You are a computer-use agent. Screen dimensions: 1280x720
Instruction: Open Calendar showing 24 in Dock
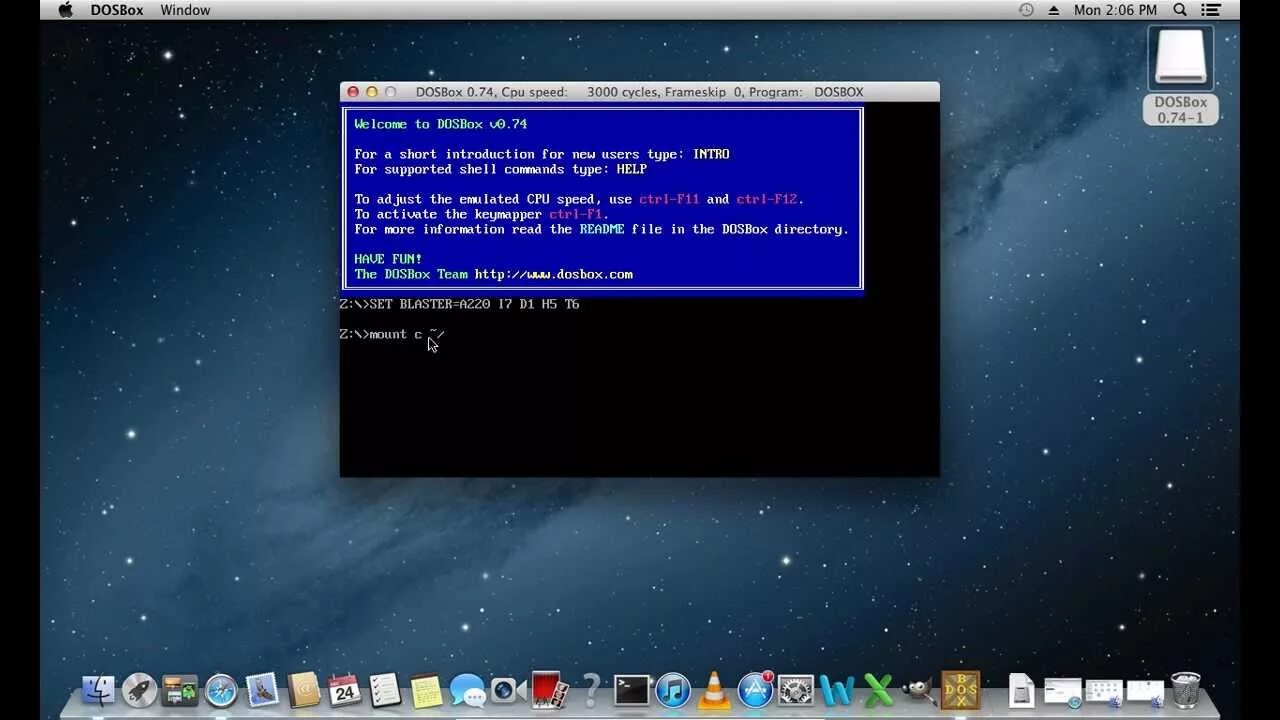click(345, 690)
